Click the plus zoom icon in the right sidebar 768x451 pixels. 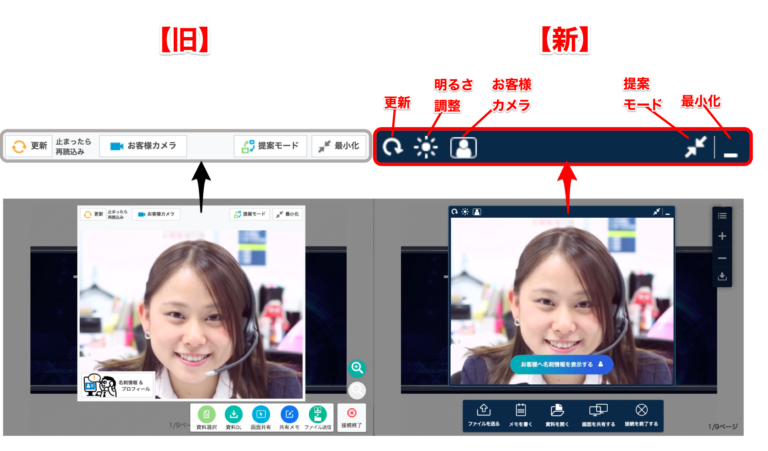pos(723,236)
